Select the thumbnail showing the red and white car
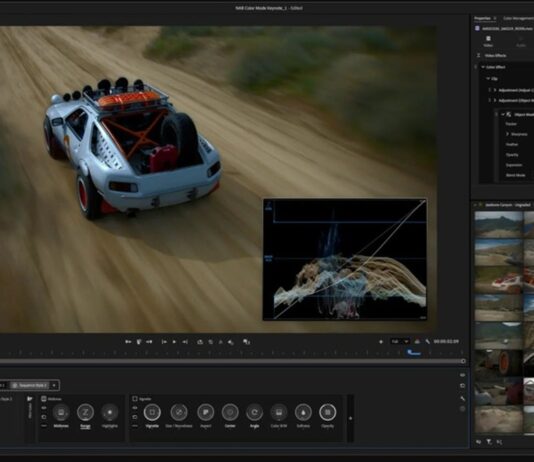Screen dimensions: 534x462 coord(498,280)
